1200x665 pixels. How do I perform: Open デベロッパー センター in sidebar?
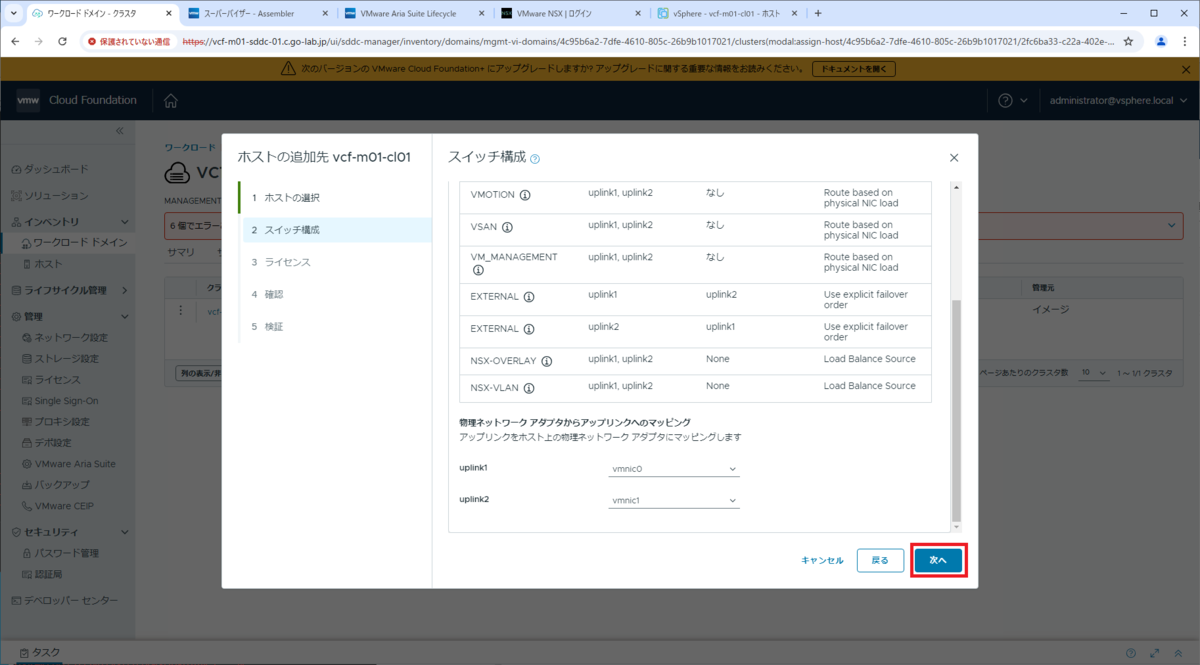coord(65,600)
